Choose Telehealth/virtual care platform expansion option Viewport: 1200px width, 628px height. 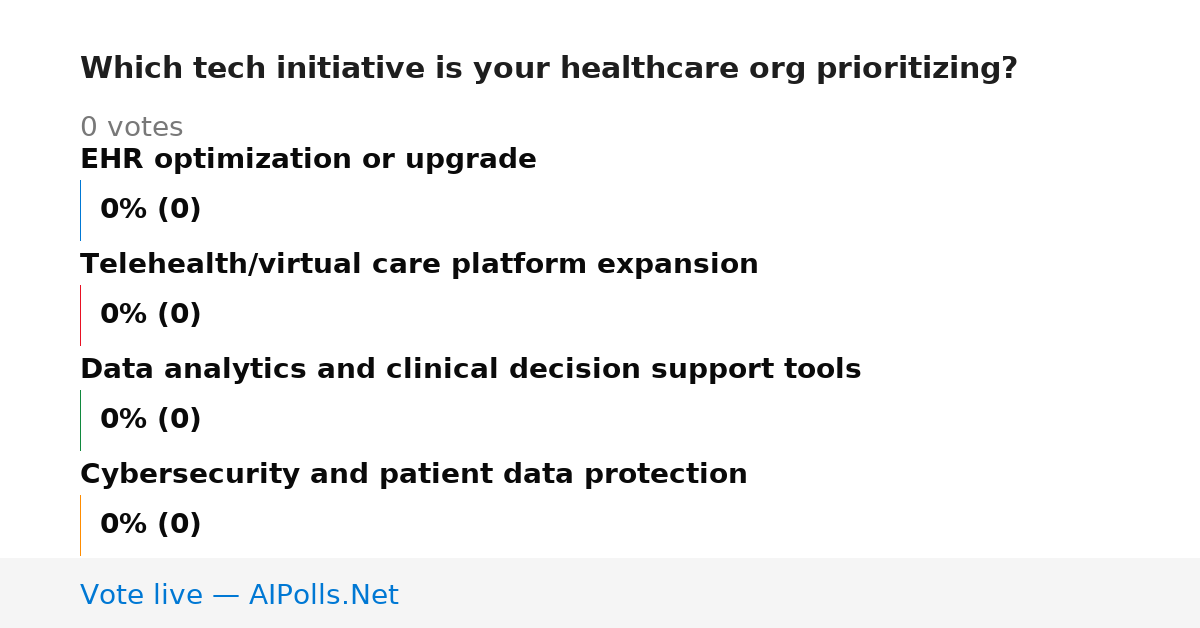pos(419,265)
